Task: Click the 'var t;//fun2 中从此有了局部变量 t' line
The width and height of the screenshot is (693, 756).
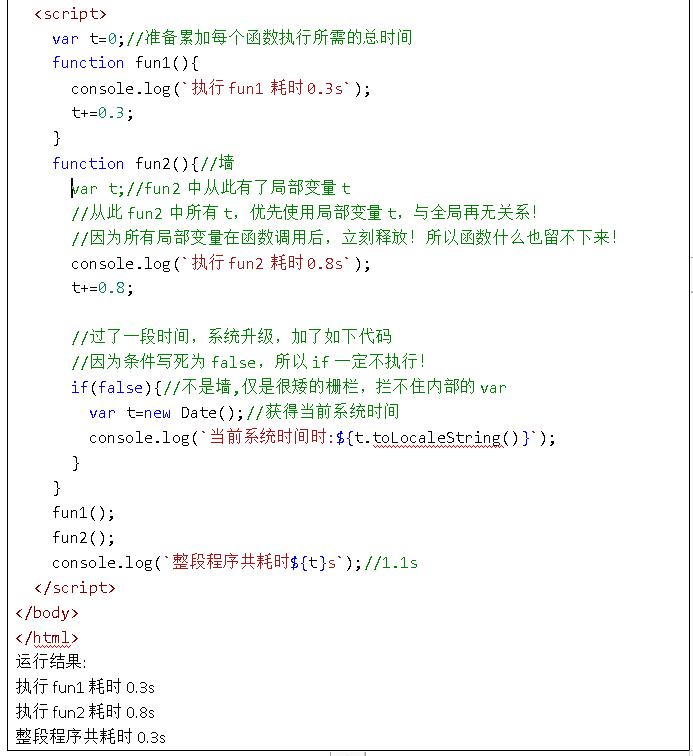Action: [x=211, y=188]
